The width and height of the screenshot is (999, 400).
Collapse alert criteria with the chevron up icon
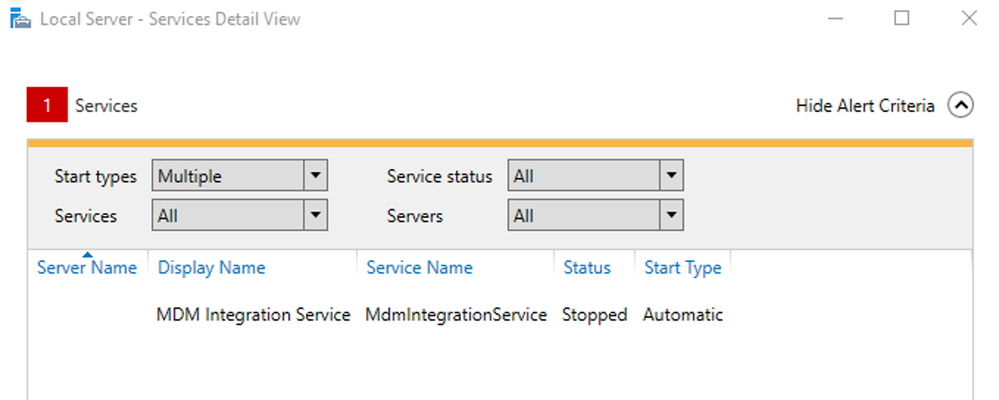960,105
